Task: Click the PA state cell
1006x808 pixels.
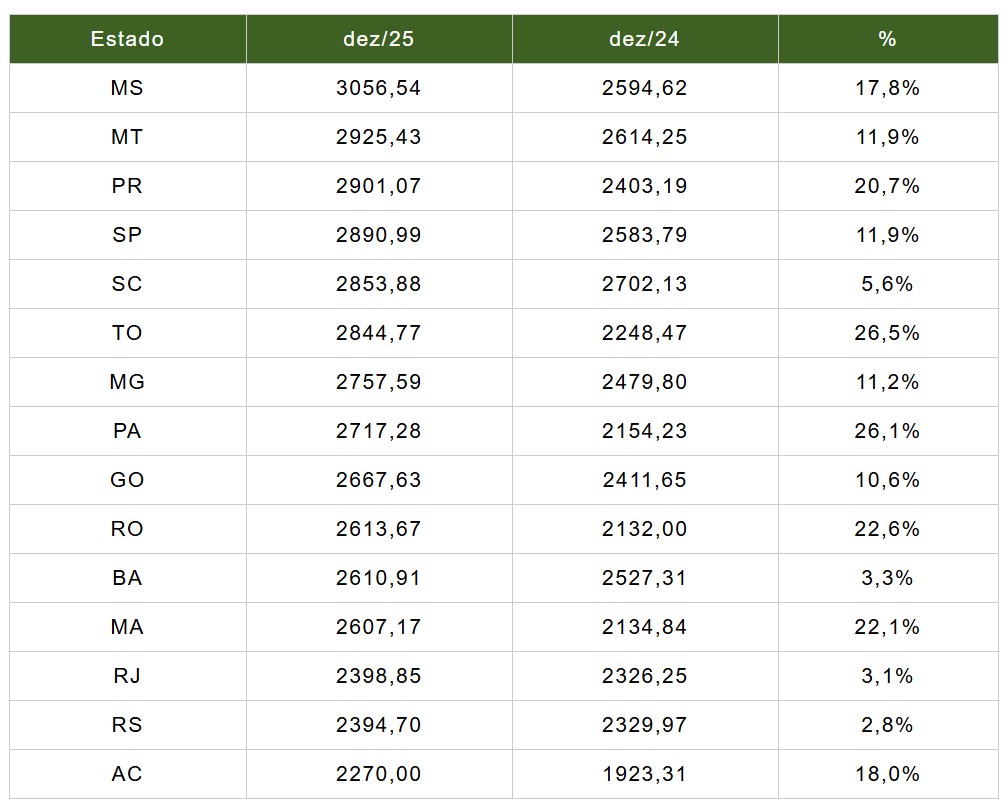Action: coord(127,431)
